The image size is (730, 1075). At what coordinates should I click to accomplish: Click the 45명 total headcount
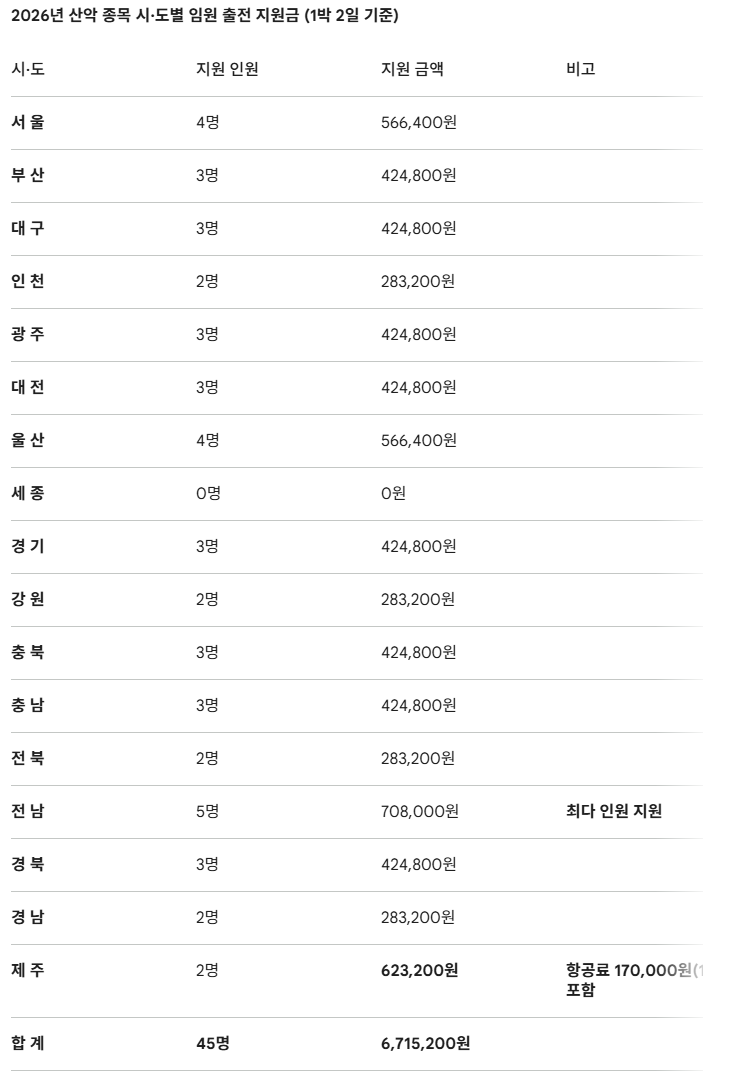click(213, 1043)
